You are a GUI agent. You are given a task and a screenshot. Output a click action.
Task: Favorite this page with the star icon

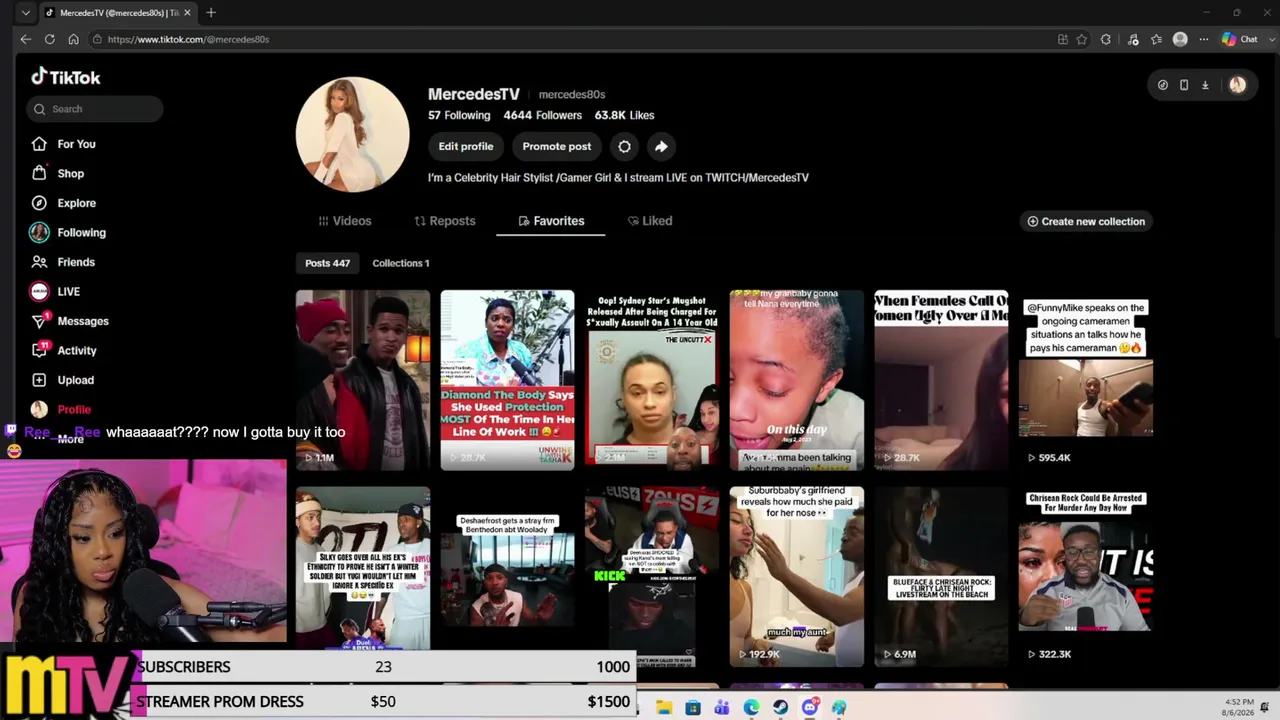tap(1081, 39)
